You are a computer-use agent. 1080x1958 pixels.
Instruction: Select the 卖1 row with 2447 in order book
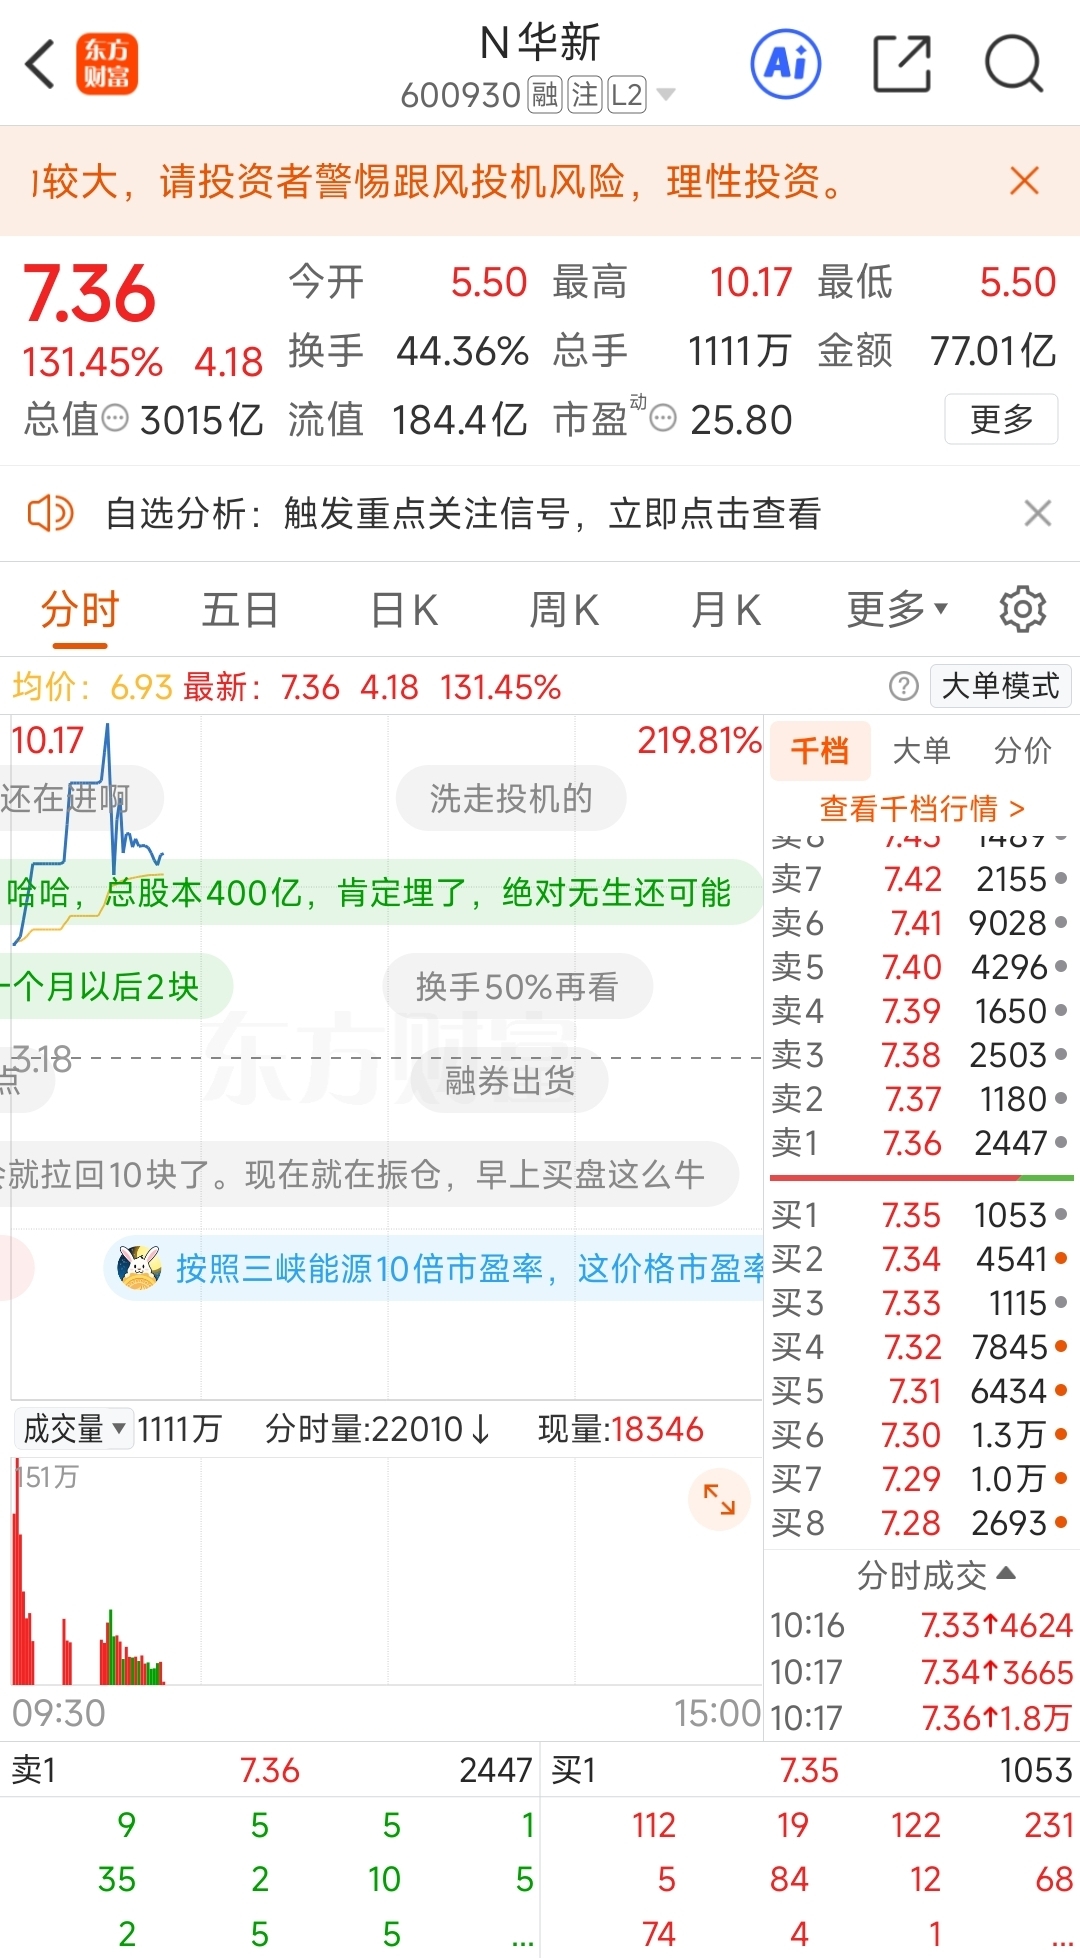tap(920, 1143)
